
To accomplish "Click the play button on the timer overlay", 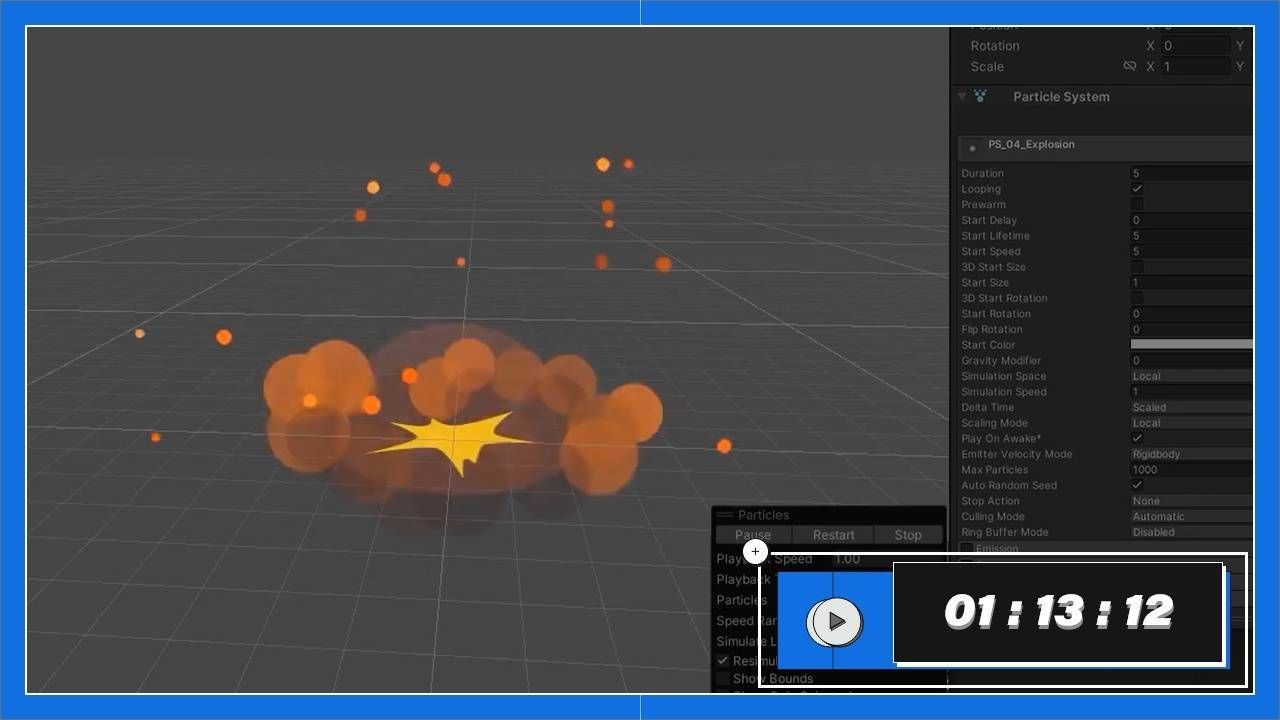I will click(837, 622).
